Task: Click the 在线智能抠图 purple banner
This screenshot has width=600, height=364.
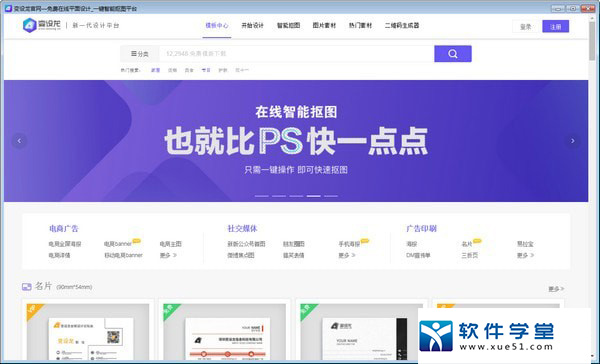Action: click(x=296, y=140)
